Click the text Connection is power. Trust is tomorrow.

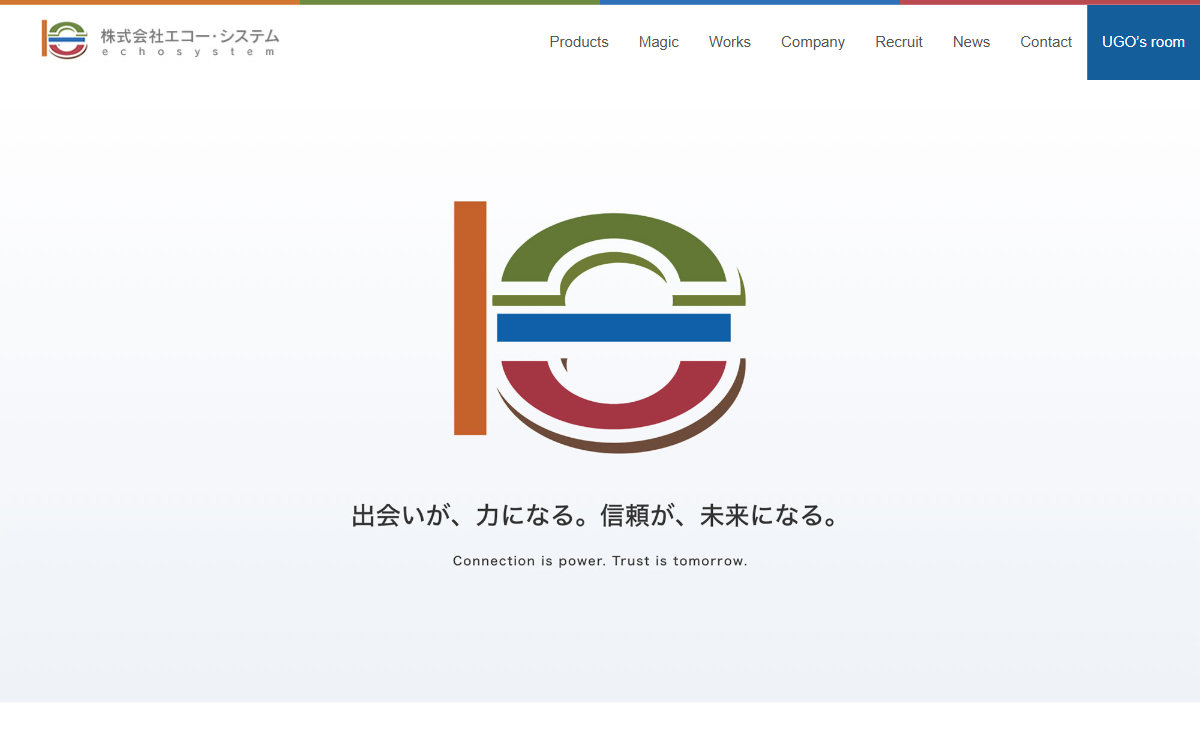600,561
